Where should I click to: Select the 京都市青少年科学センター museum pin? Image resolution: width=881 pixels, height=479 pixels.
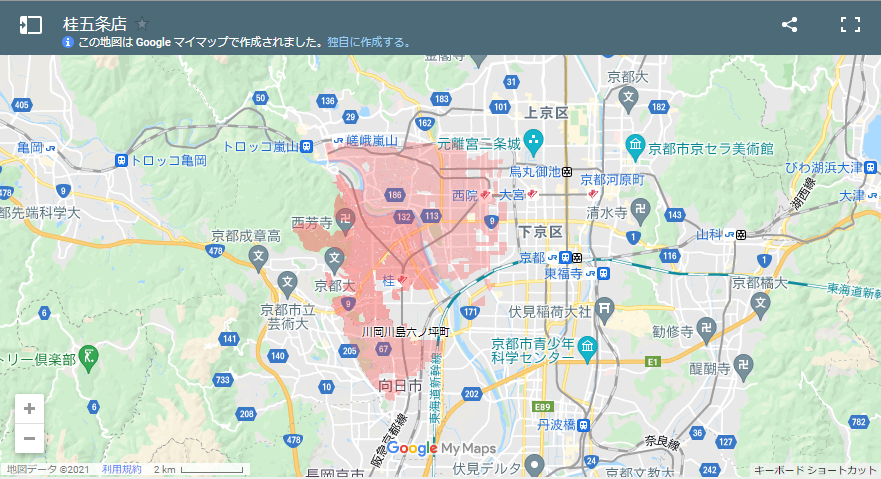pos(587,349)
